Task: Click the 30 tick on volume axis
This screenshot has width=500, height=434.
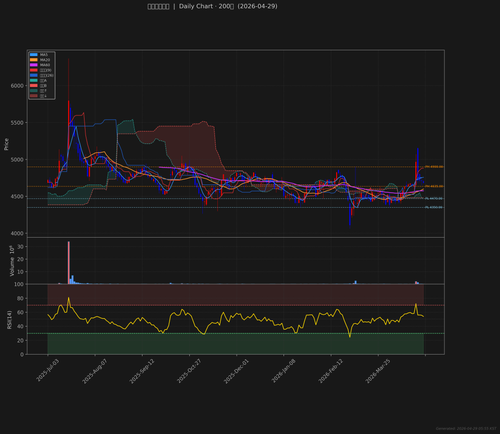Action: pyautogui.click(x=20, y=247)
